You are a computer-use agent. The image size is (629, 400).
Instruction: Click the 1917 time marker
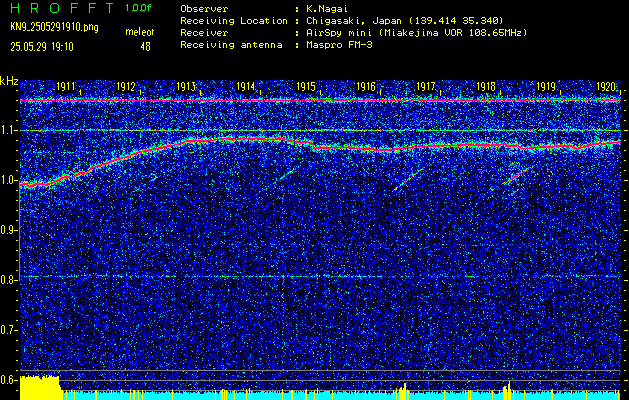tap(426, 87)
